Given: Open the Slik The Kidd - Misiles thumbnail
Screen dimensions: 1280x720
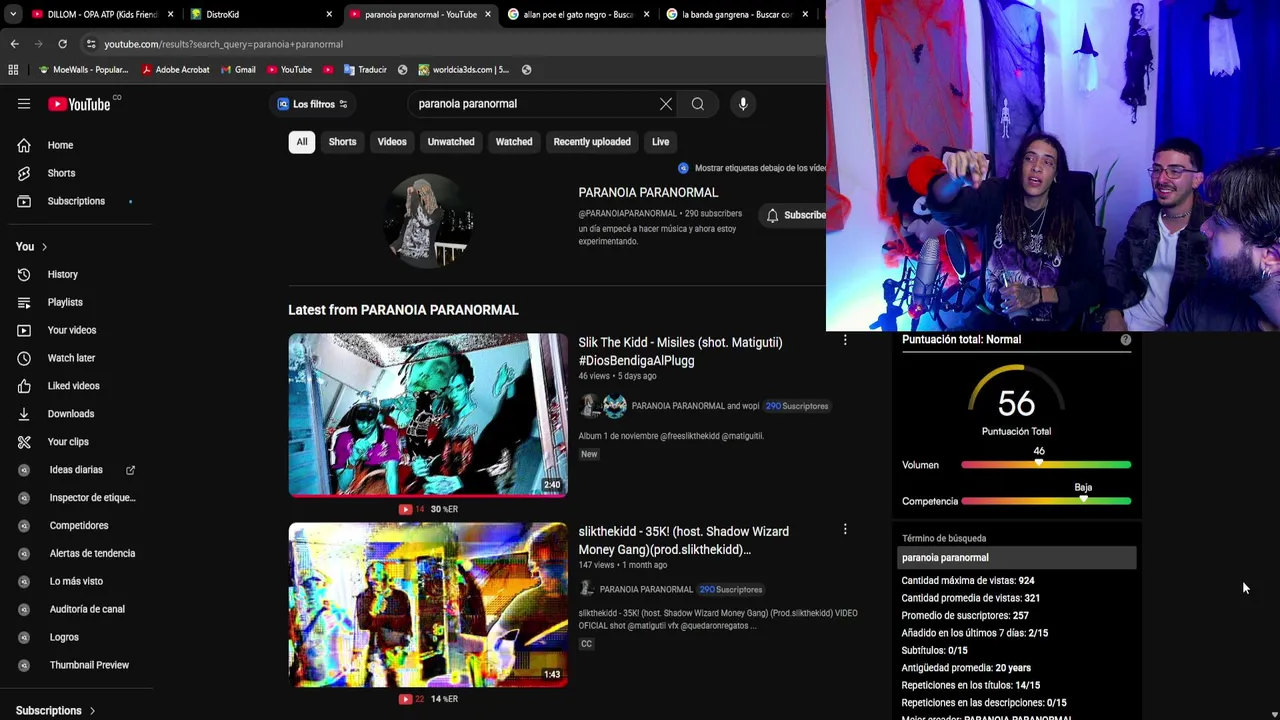Looking at the screenshot, I should [428, 415].
